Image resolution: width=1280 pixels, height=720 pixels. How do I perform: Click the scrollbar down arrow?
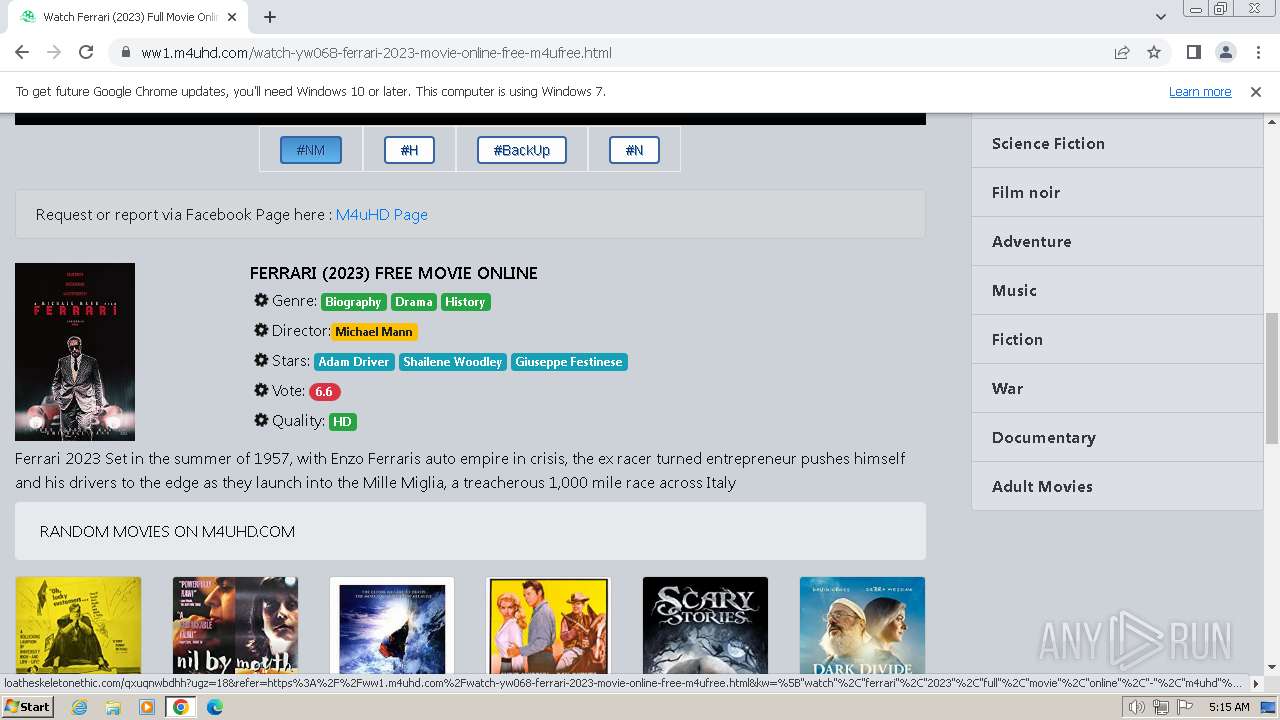(x=1272, y=667)
